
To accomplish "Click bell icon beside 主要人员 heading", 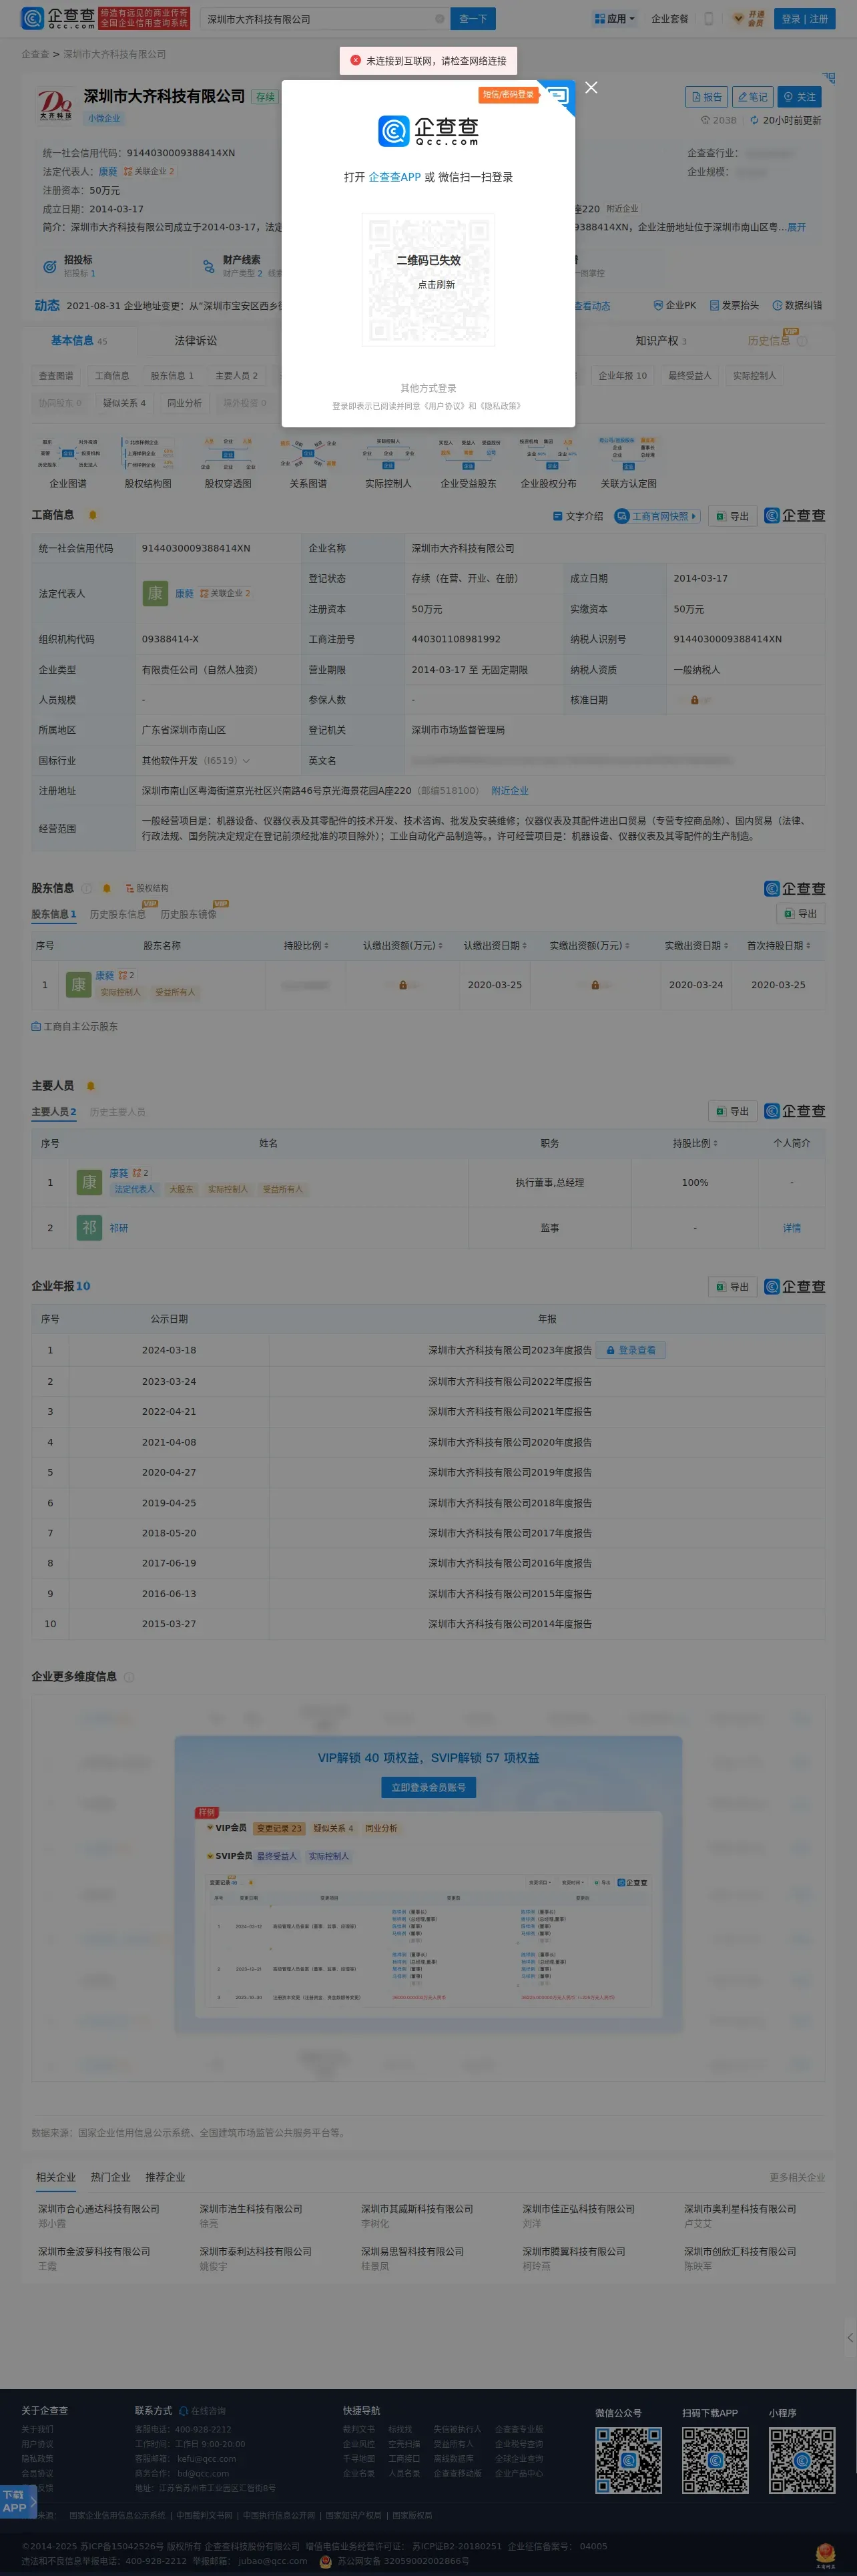I will (x=91, y=1086).
